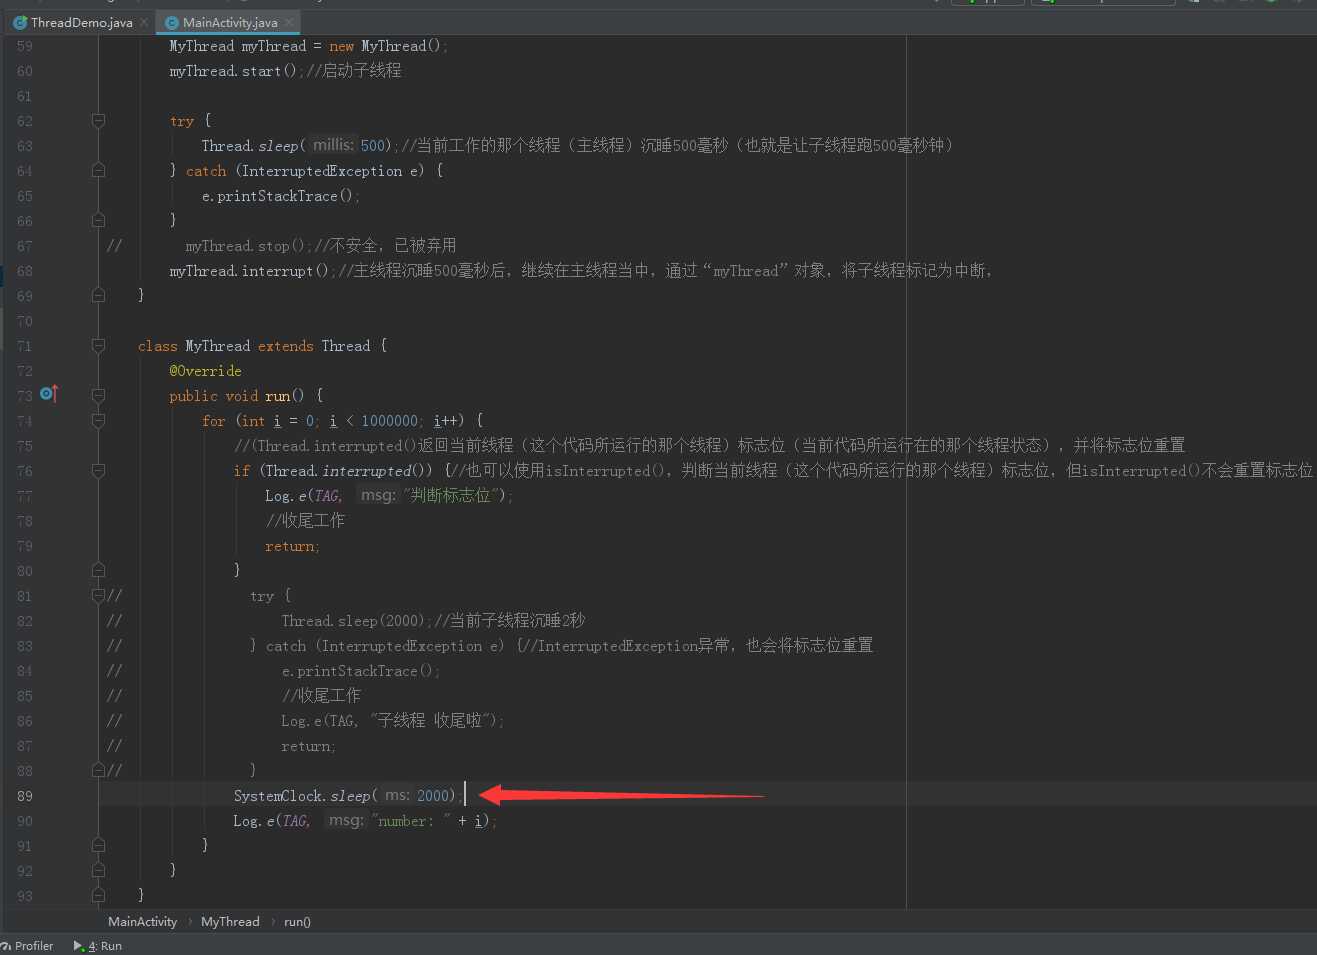Click the fold end marker on line 66
1317x955 pixels.
coord(98,220)
